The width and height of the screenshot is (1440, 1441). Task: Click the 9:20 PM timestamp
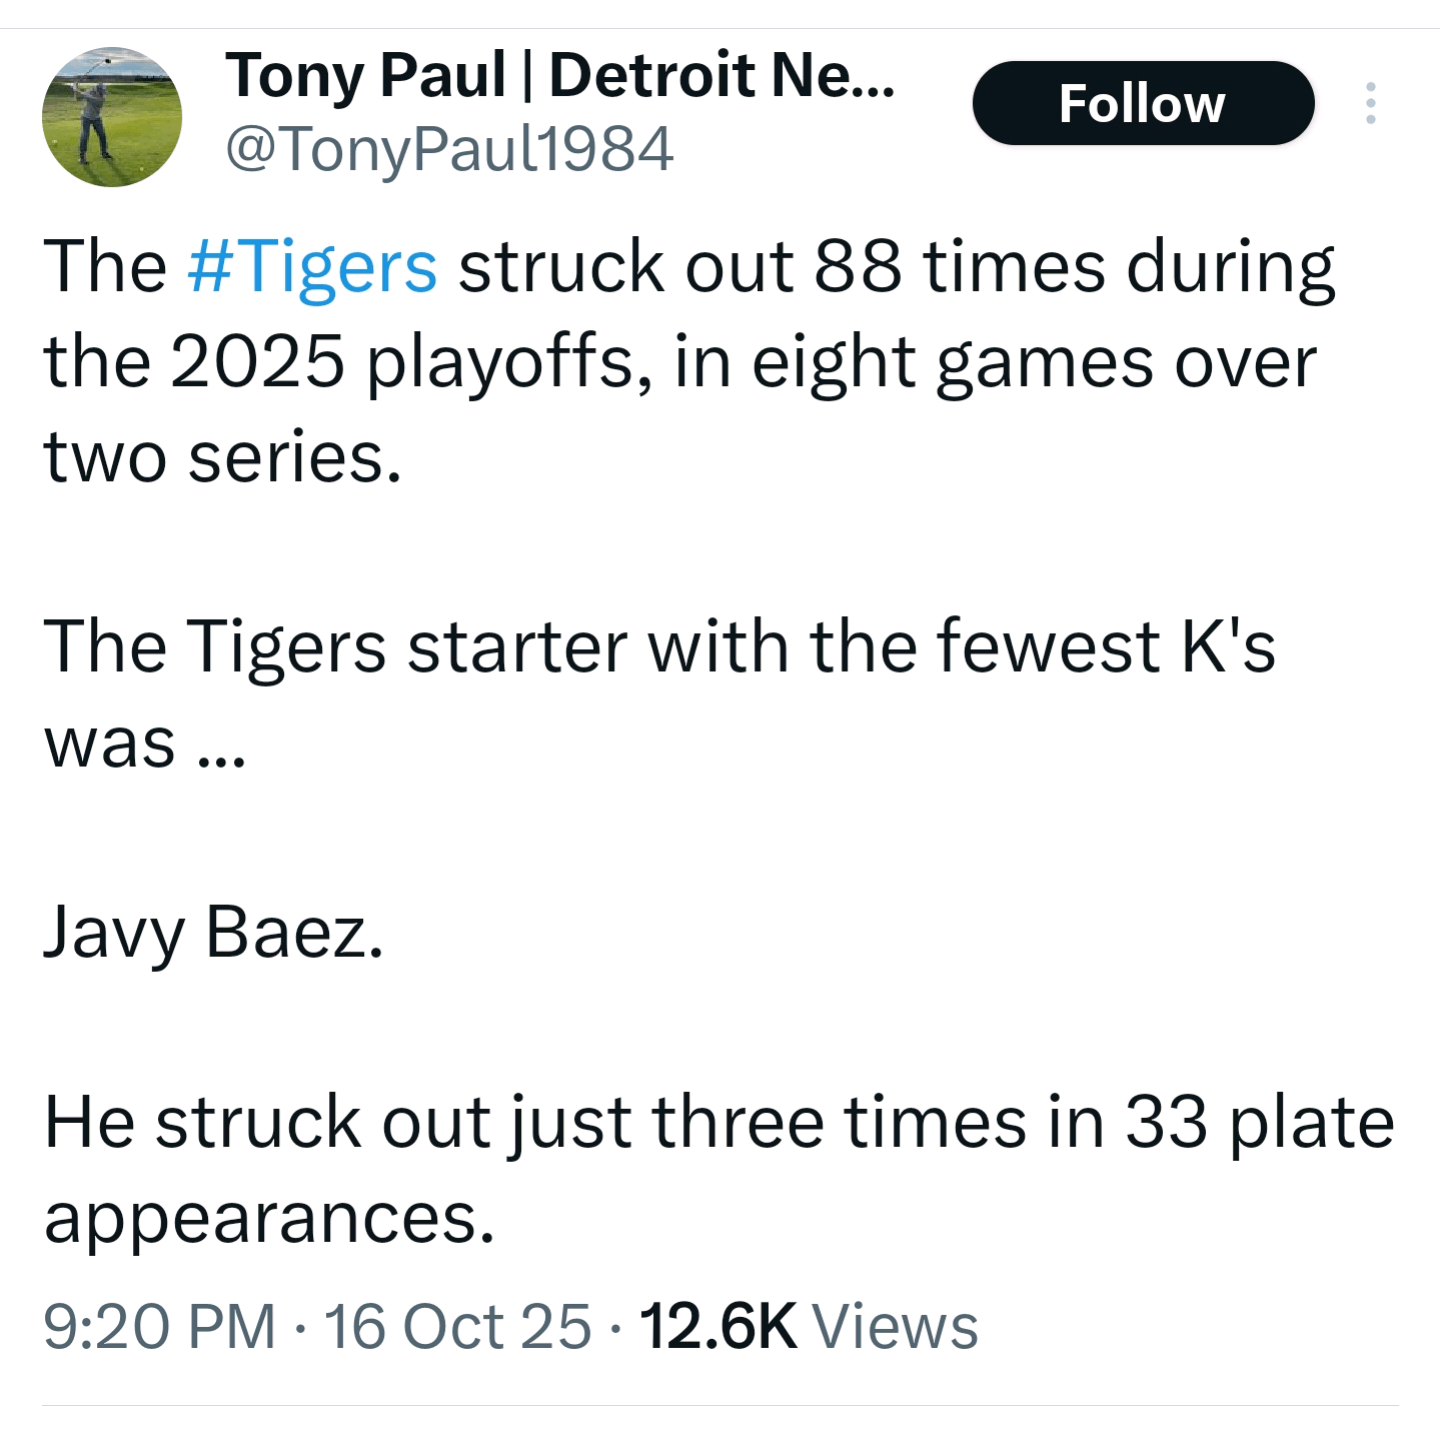coord(159,1326)
